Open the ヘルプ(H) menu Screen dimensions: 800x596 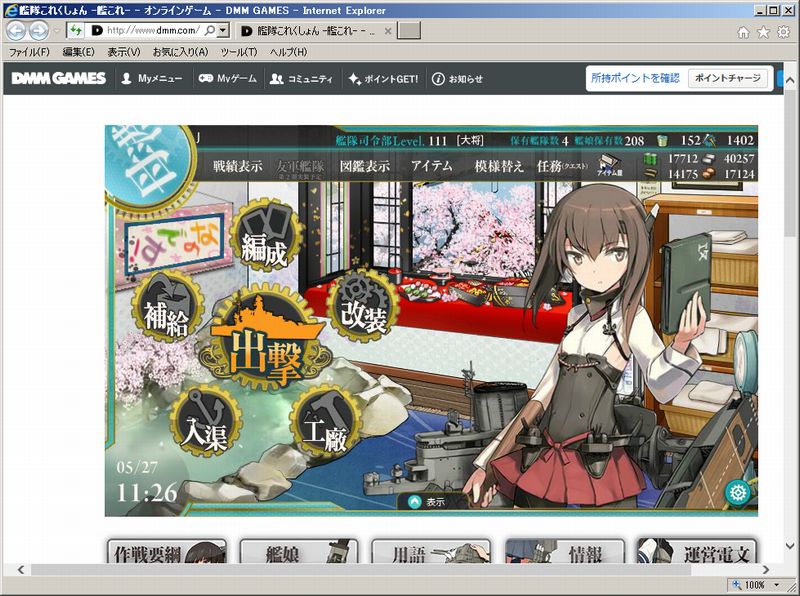[x=289, y=52]
